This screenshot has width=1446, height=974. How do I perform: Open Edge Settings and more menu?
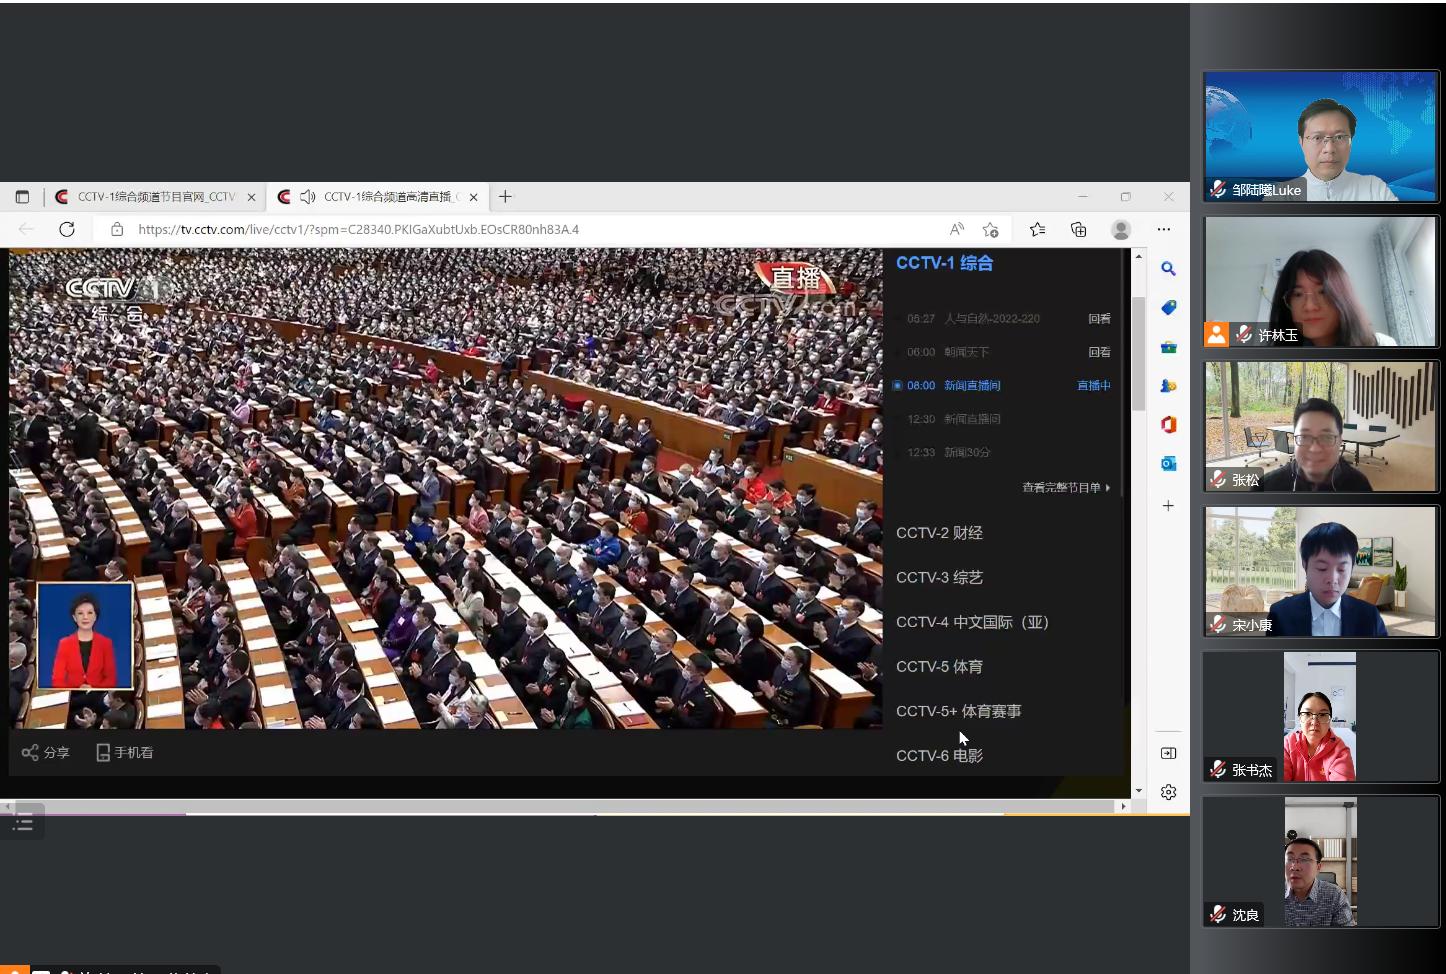coord(1164,229)
